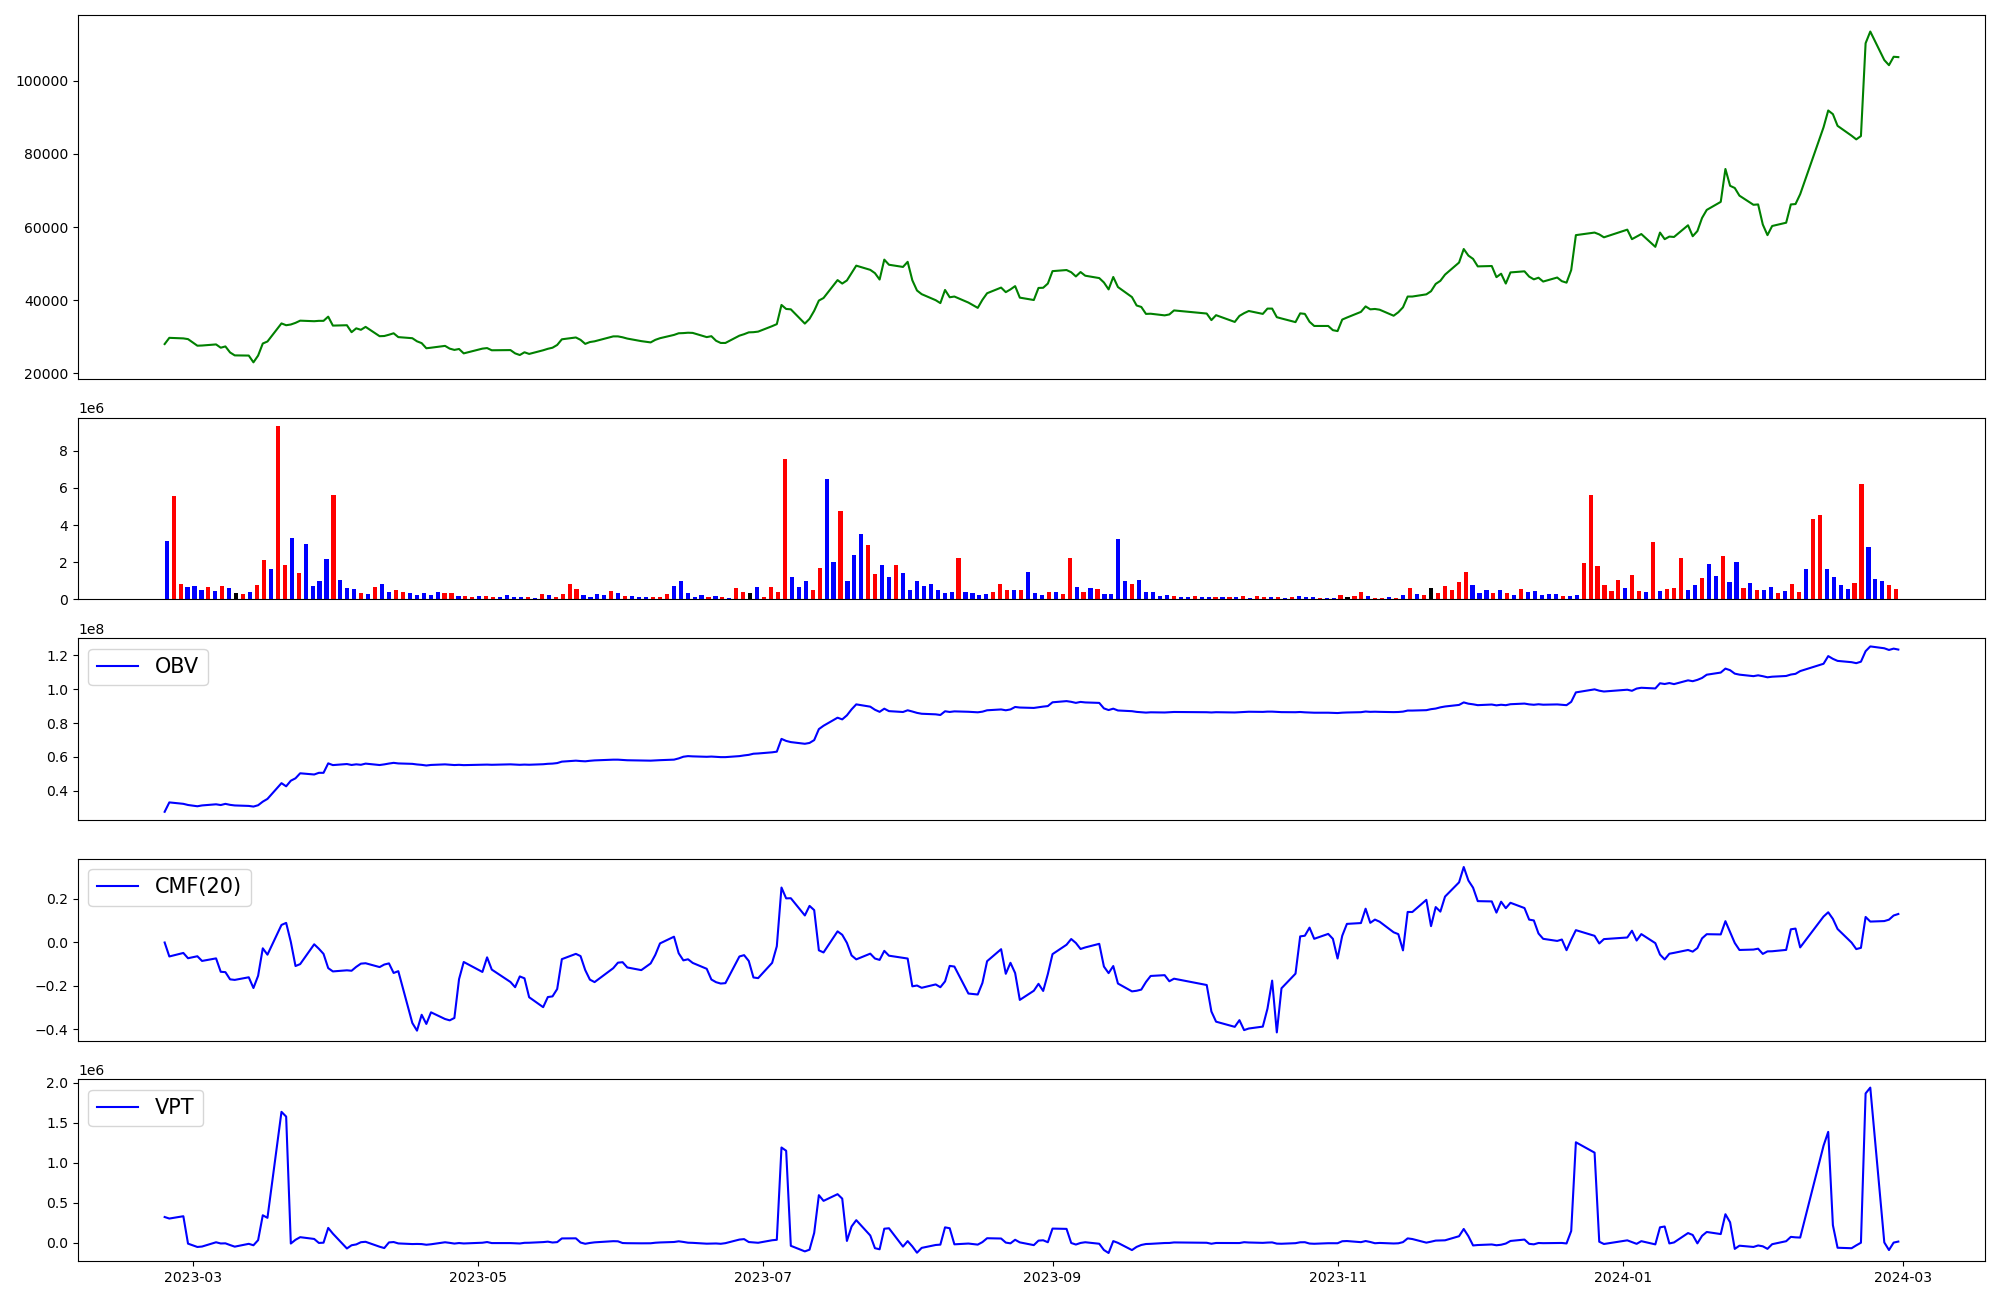The width and height of the screenshot is (2000, 1300).
Task: Click the tallest VPT spike near 2024-03
Action: [1870, 1089]
